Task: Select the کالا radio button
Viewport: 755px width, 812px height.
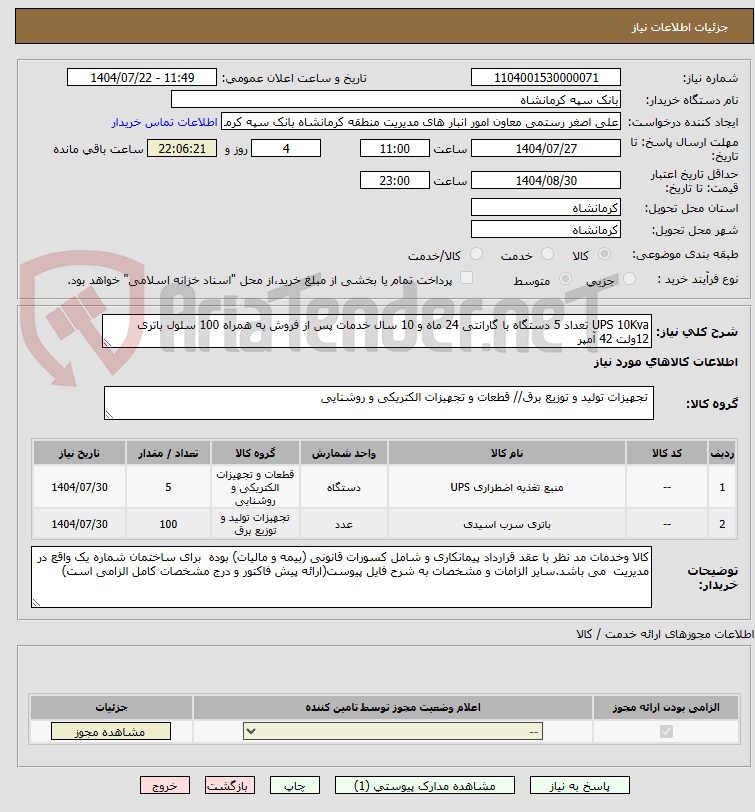Action: (604, 254)
